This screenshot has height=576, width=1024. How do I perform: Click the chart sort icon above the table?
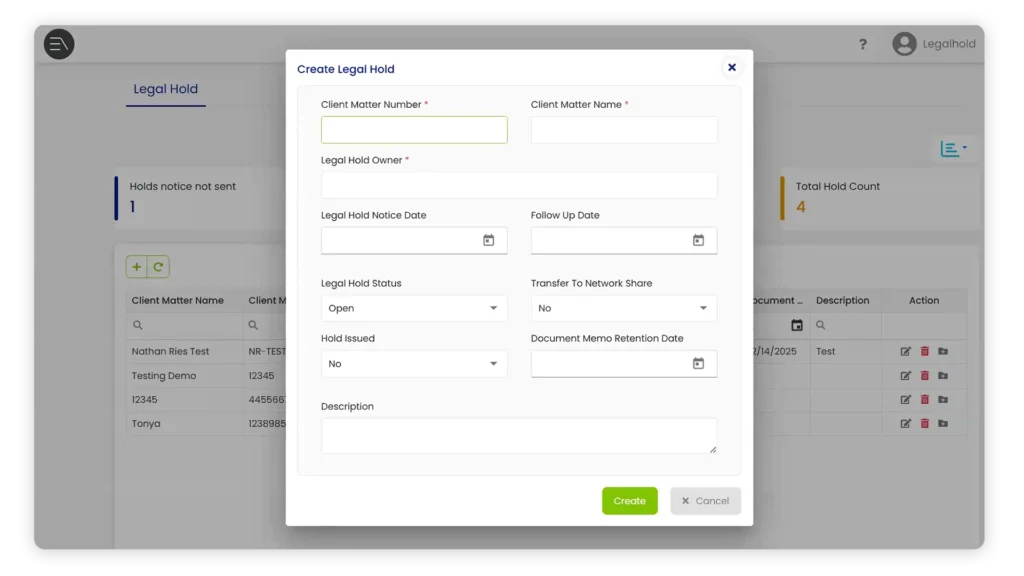click(951, 148)
